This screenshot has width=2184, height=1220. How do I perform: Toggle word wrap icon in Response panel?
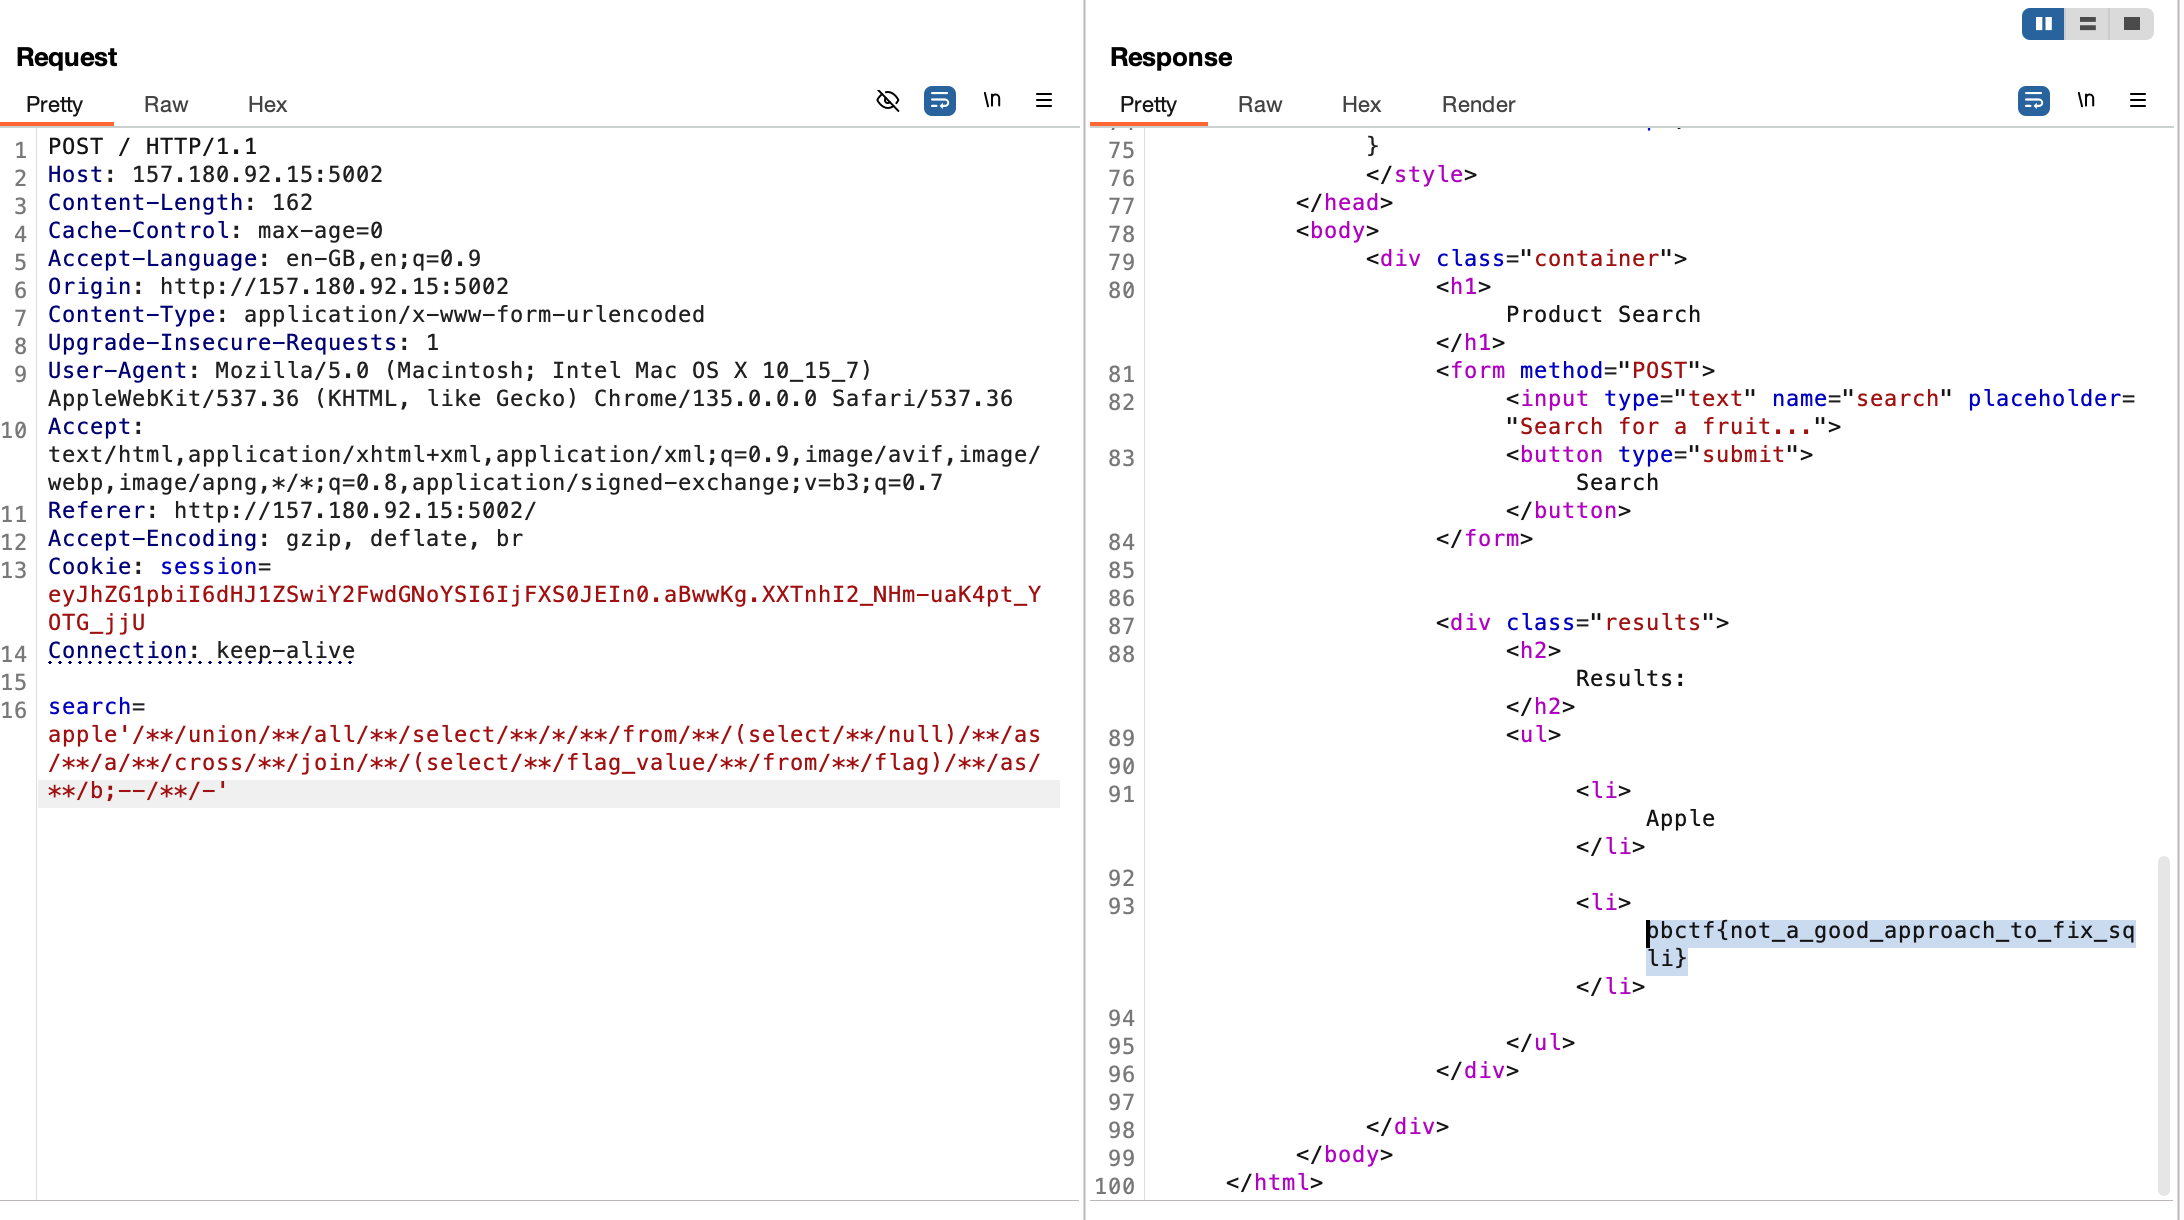point(2034,100)
